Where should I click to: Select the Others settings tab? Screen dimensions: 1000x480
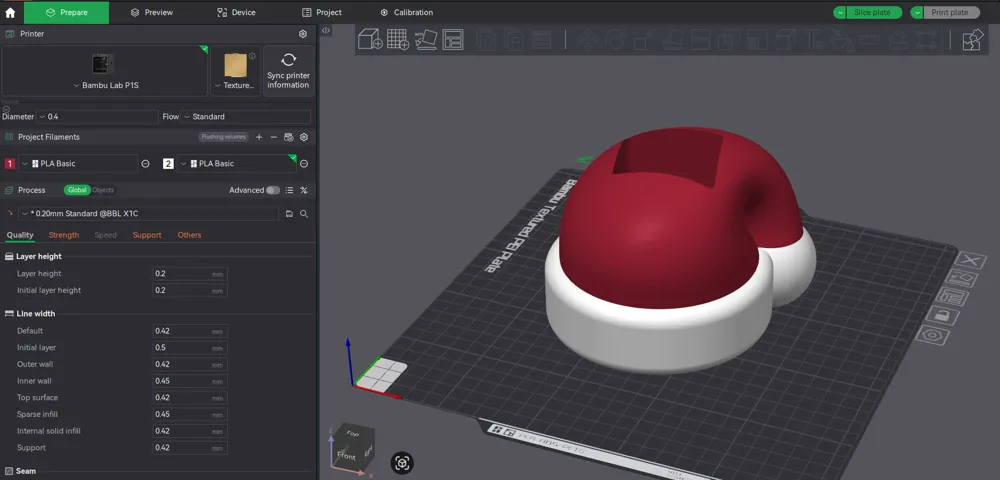point(189,235)
